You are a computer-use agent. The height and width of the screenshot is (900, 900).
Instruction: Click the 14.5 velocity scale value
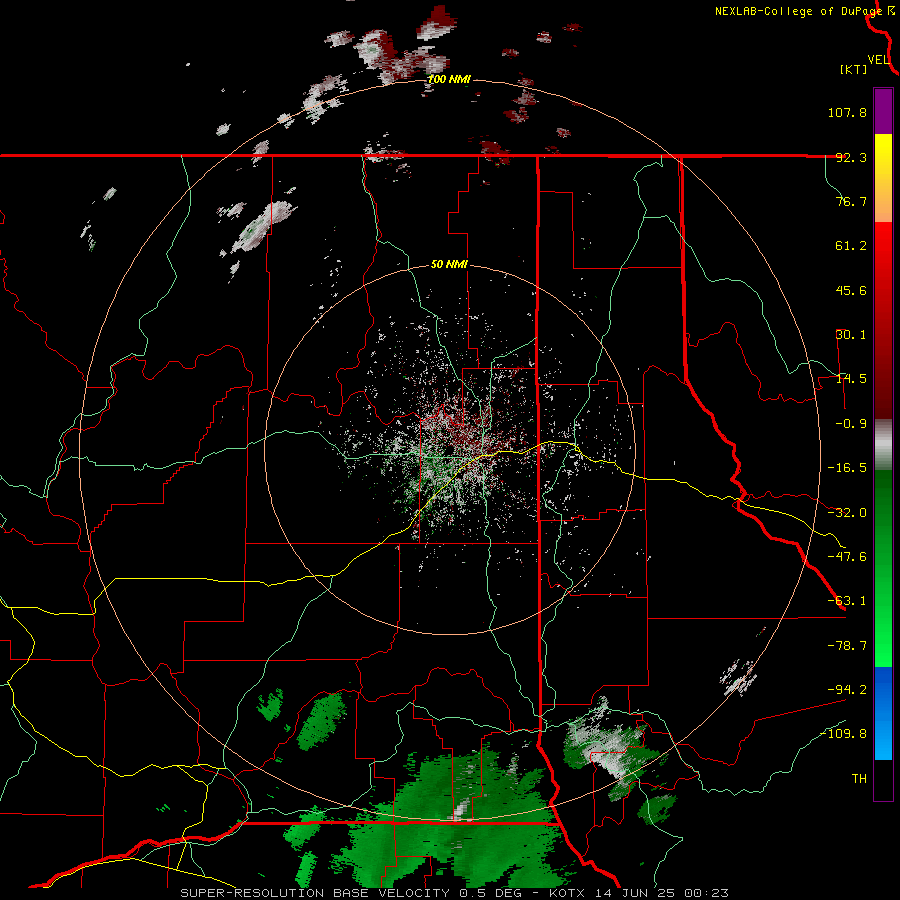[851, 379]
